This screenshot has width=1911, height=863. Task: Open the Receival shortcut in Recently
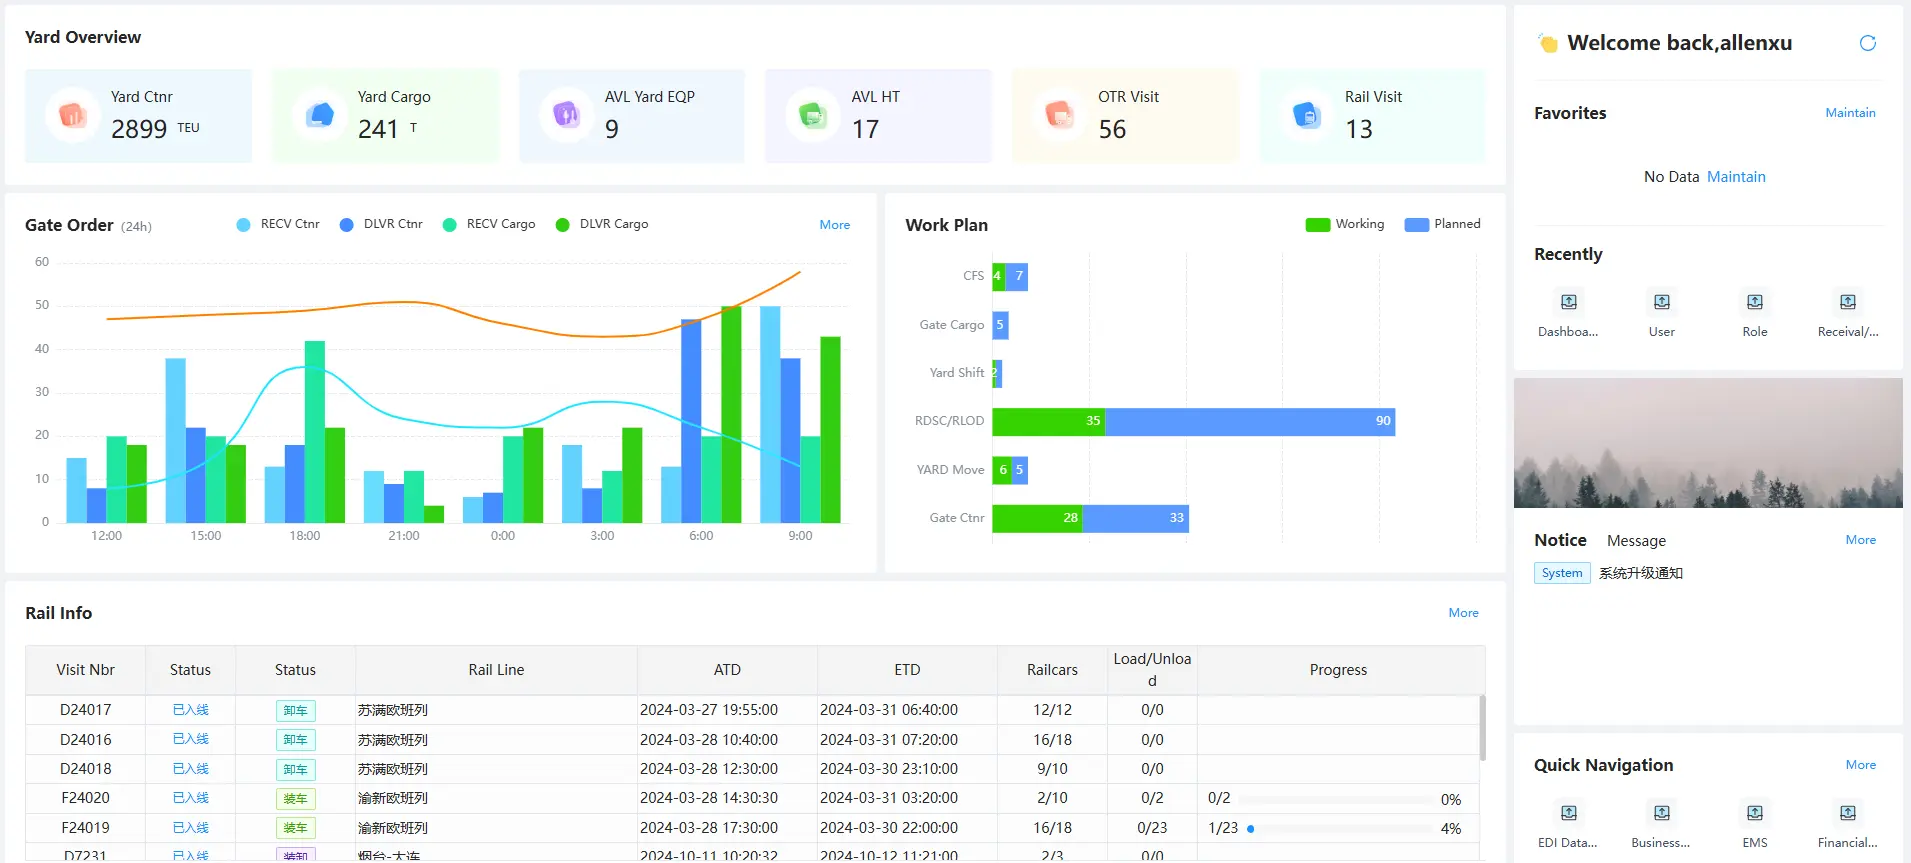1847,313
